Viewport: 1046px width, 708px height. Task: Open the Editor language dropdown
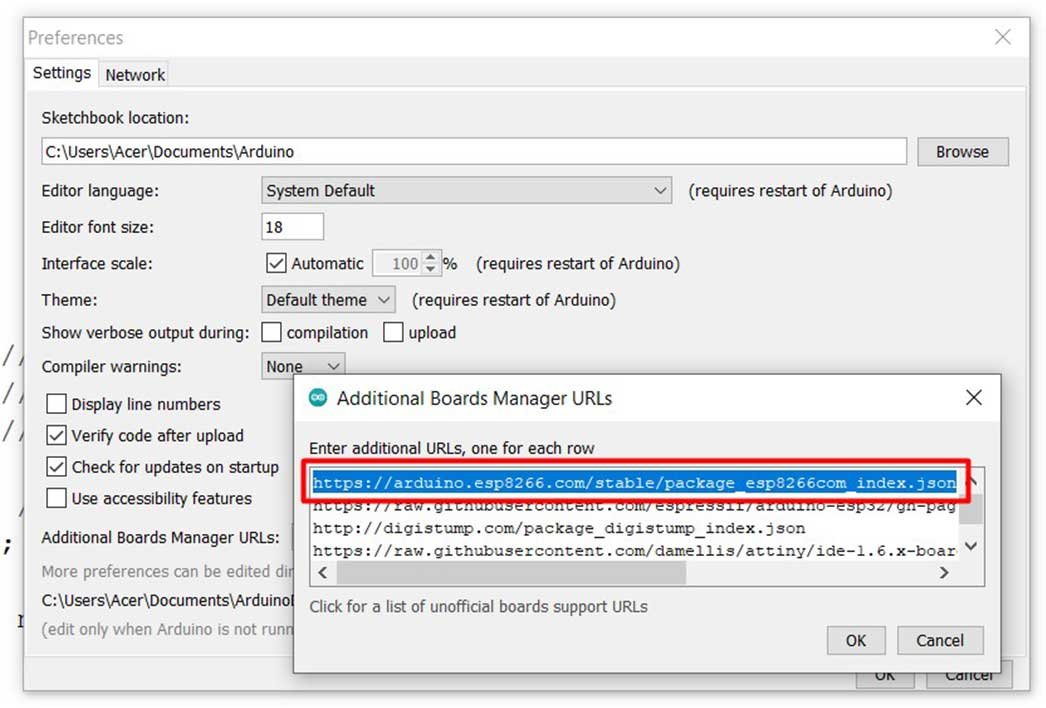pyautogui.click(x=466, y=190)
